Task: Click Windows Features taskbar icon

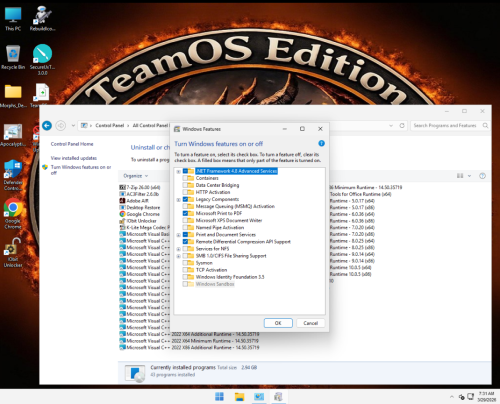Action: click(x=278, y=397)
